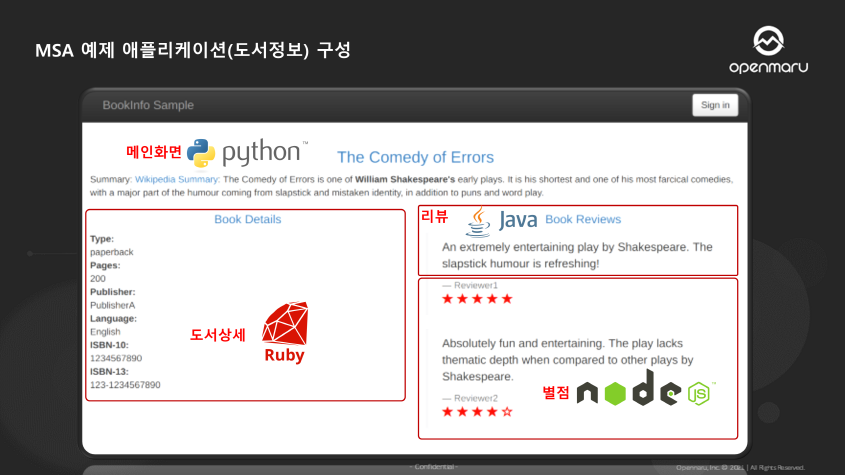Click the red 도서상세 label
845x475 pixels.
pyautogui.click(x=217, y=335)
